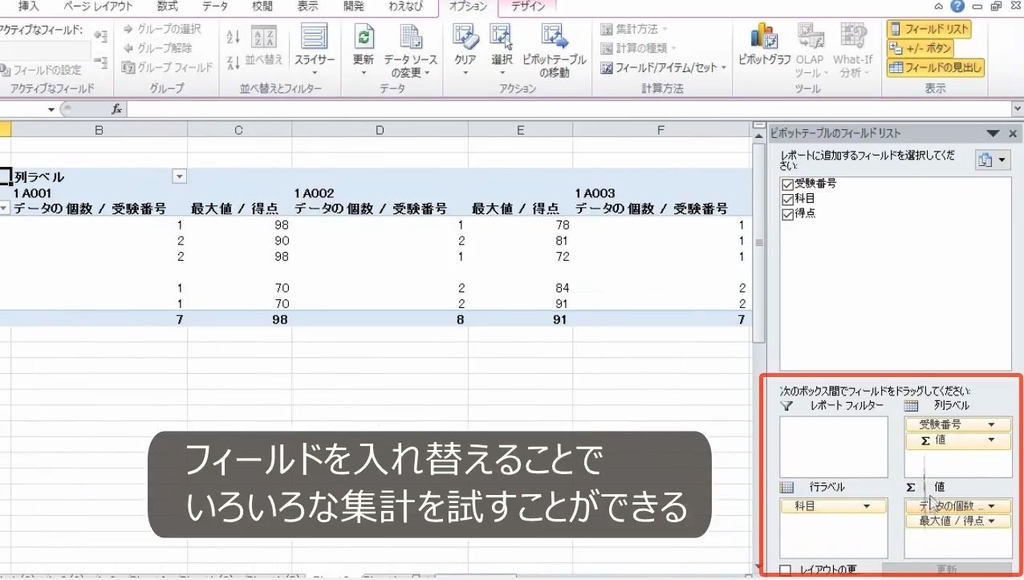The image size is (1024, 580).
Task: Open What-If 分析 menu
Action: coord(852,50)
